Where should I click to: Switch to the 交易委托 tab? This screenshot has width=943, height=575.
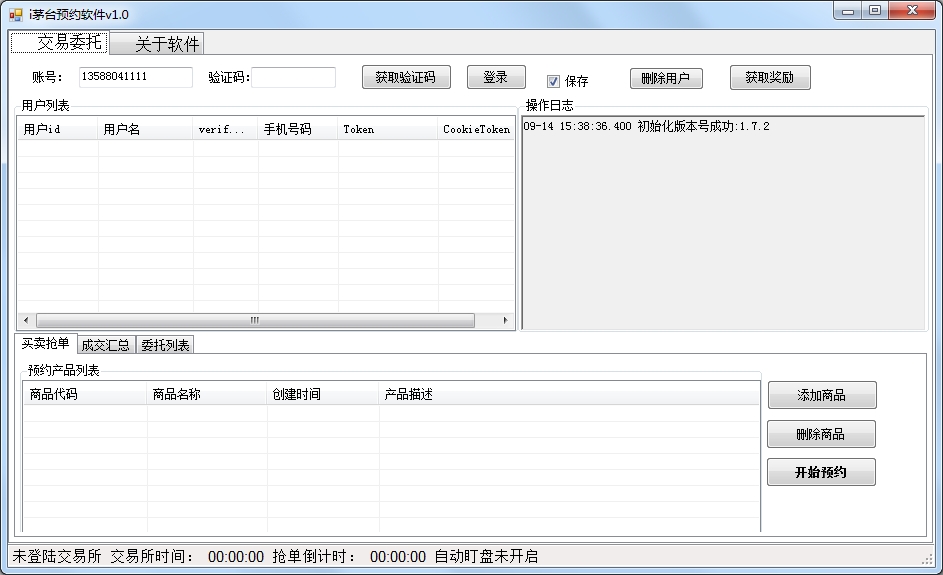pos(59,43)
